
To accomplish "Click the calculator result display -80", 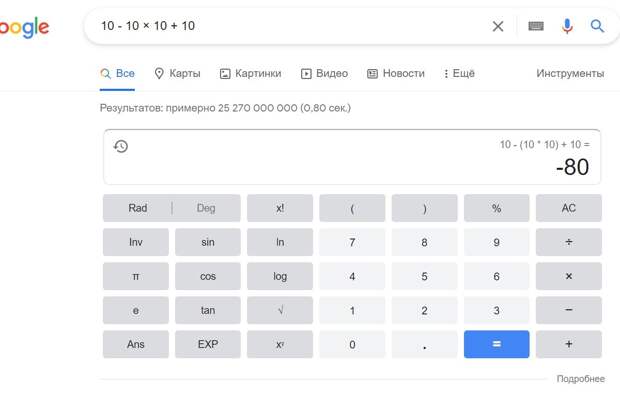I will click(x=572, y=167).
